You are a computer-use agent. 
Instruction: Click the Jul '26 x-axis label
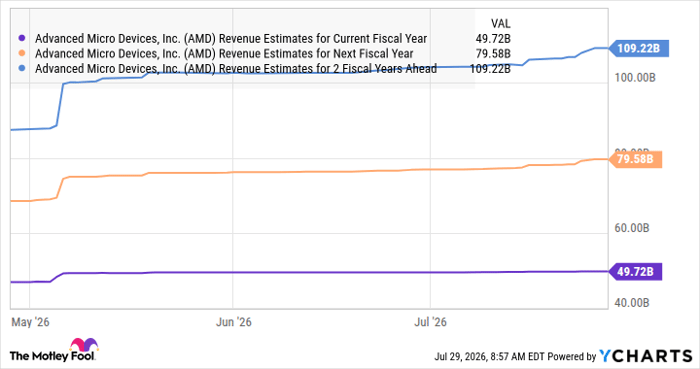click(430, 322)
